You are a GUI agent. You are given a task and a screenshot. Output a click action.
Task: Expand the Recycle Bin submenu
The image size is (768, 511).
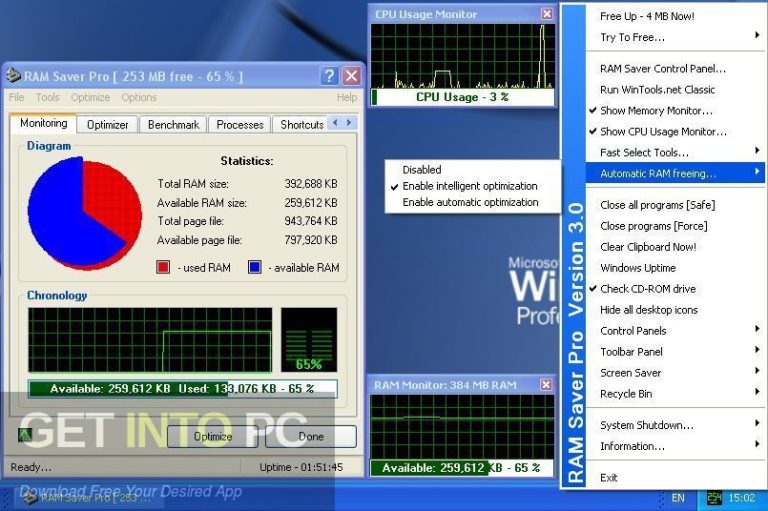[x=675, y=394]
